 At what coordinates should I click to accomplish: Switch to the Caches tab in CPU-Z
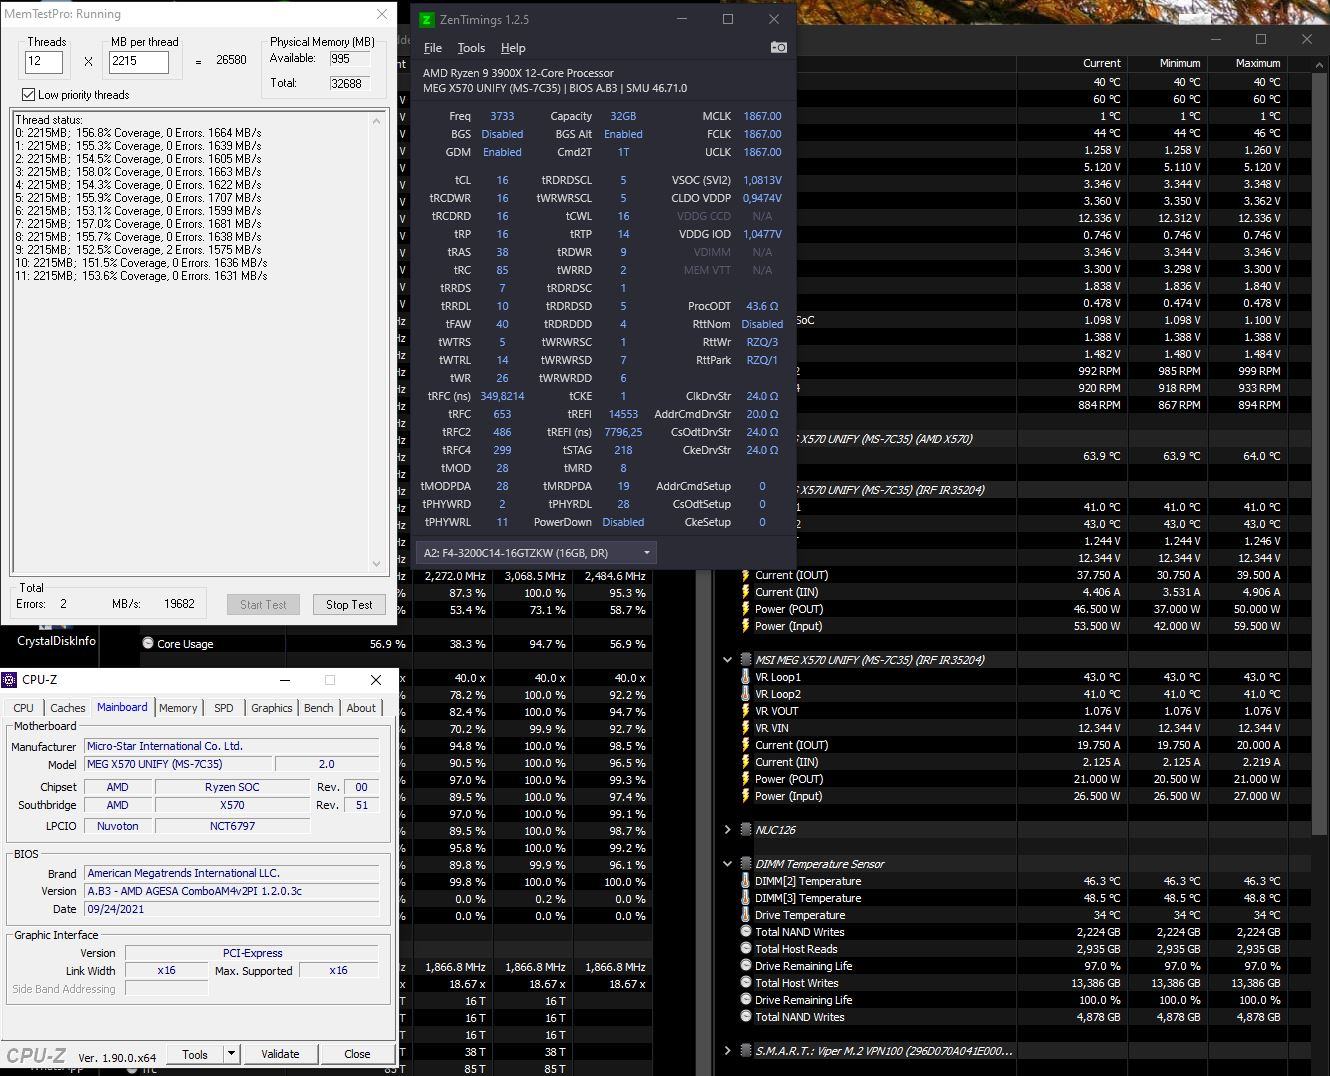tap(68, 708)
